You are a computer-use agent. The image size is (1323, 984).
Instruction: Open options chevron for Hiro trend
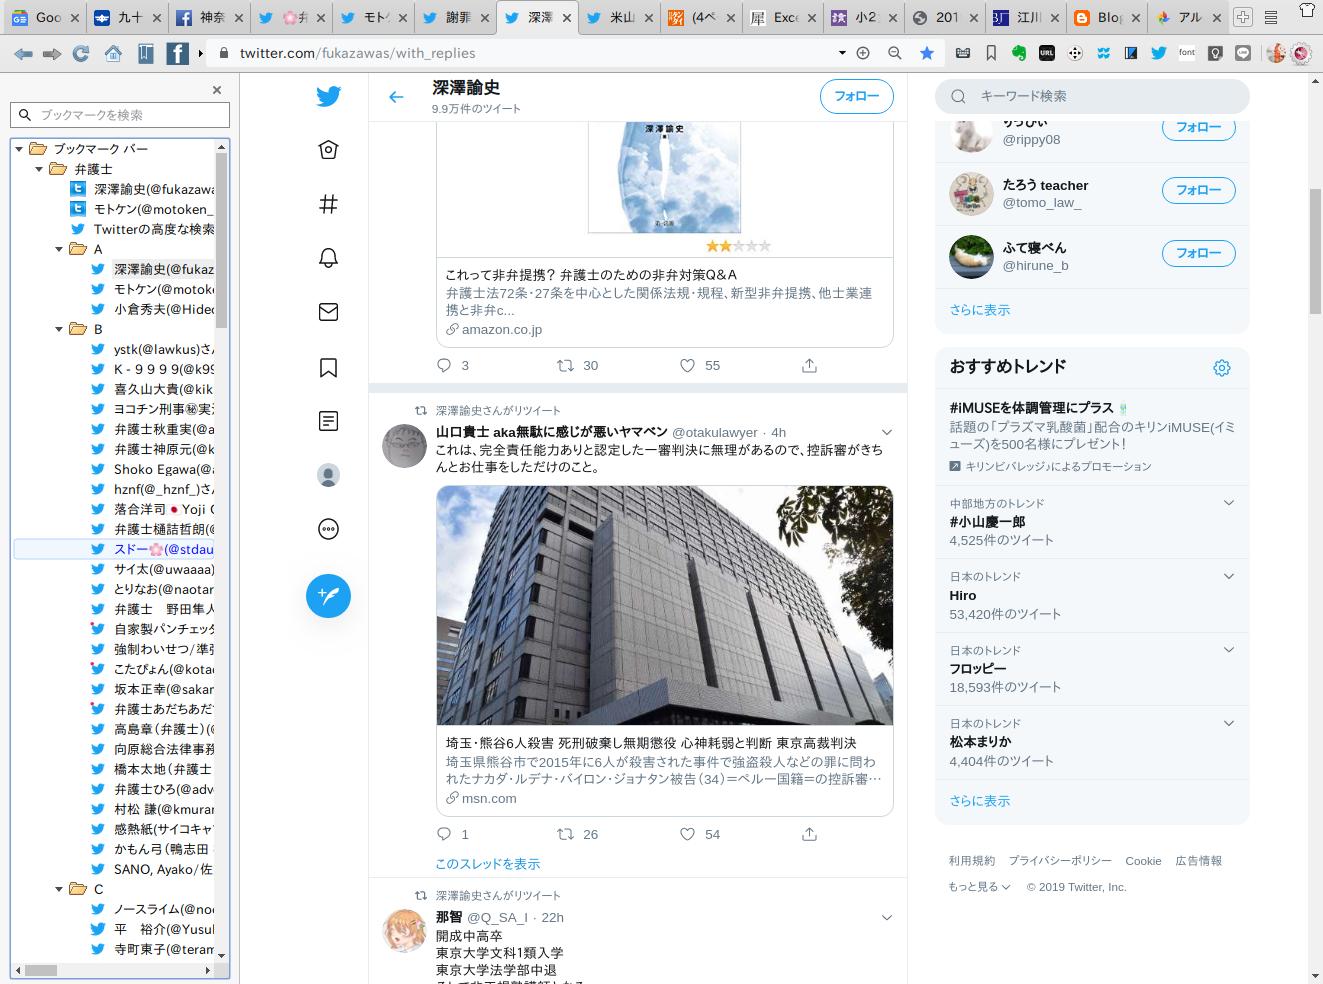coord(1229,576)
